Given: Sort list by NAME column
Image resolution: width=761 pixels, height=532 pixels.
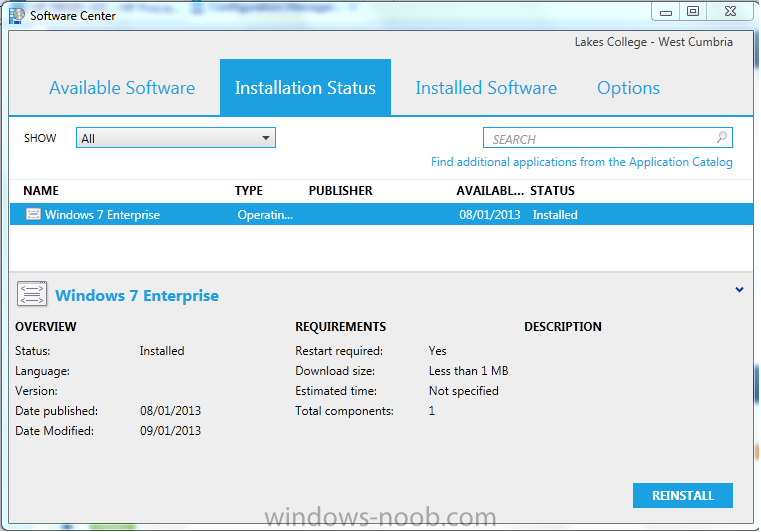Looking at the screenshot, I should tap(41, 191).
